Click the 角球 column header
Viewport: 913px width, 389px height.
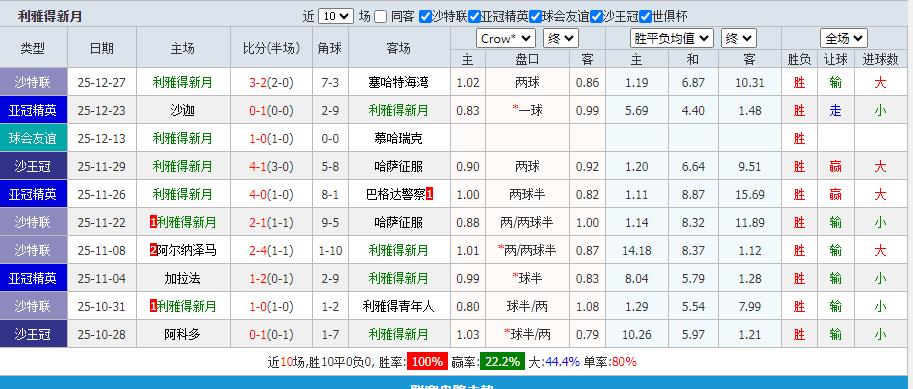click(330, 48)
